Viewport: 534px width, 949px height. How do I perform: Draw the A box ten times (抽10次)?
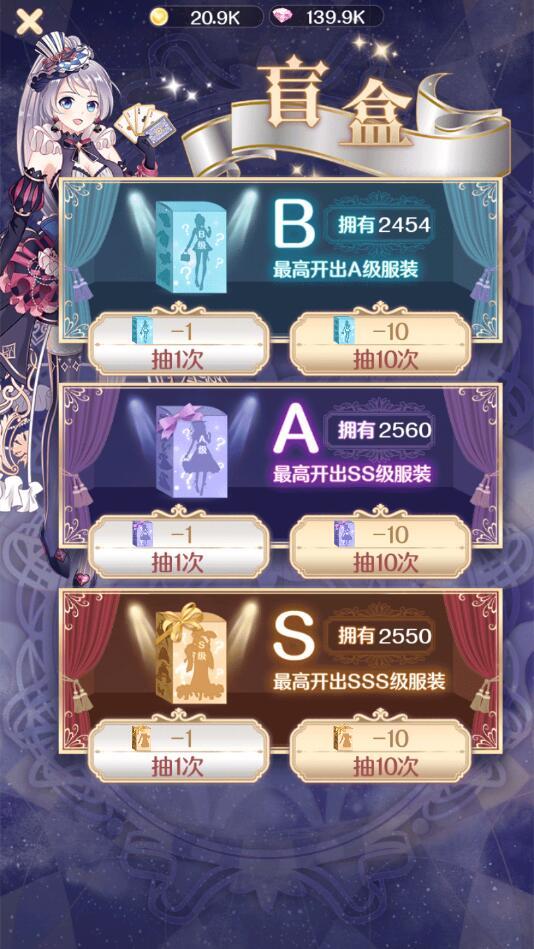coord(381,547)
